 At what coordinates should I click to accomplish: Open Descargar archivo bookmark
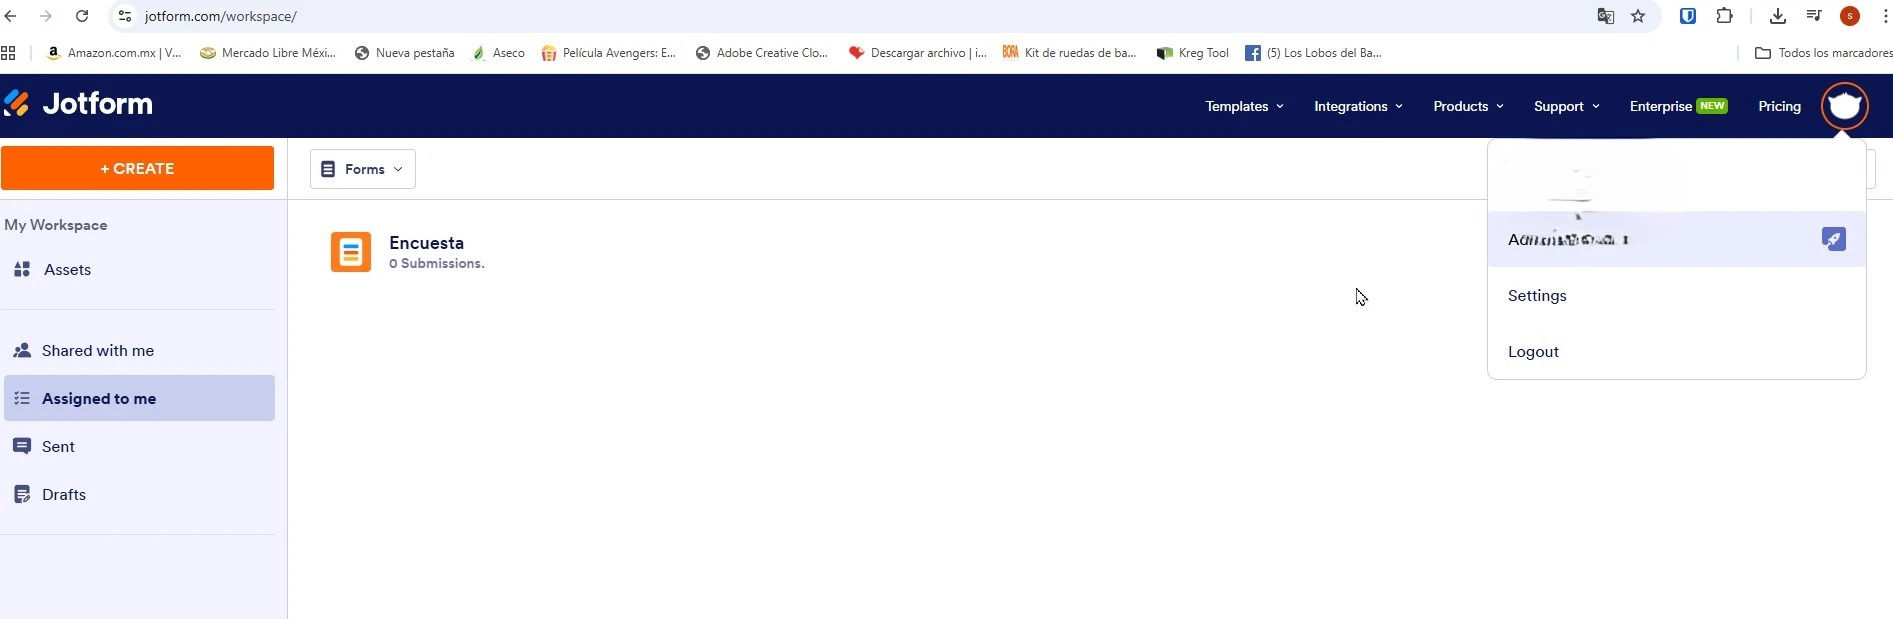coord(917,53)
